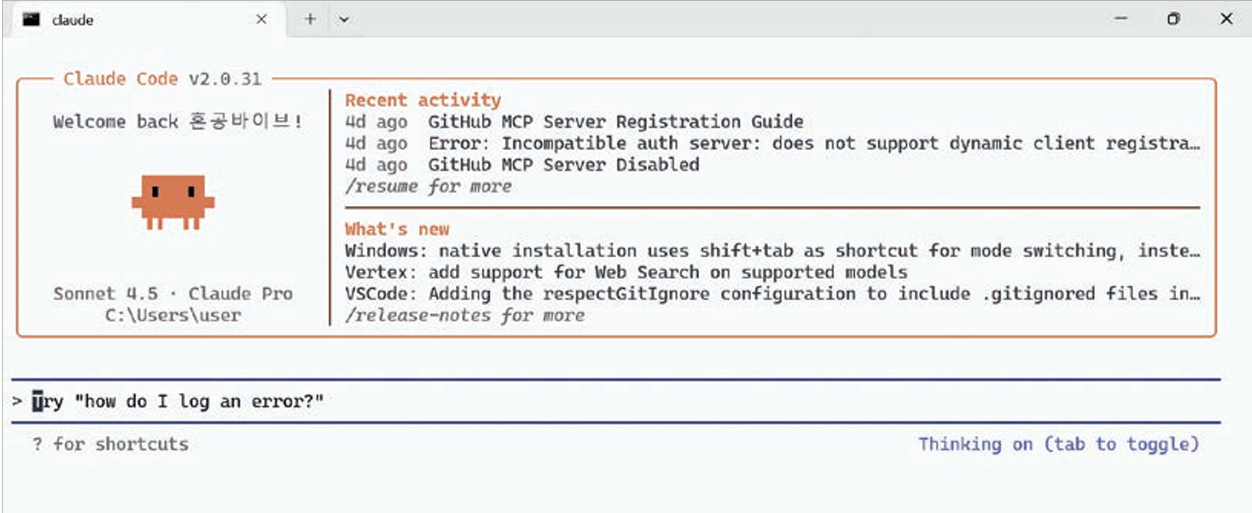Click the What's new heading
This screenshot has width=1252, height=513.
397,229
